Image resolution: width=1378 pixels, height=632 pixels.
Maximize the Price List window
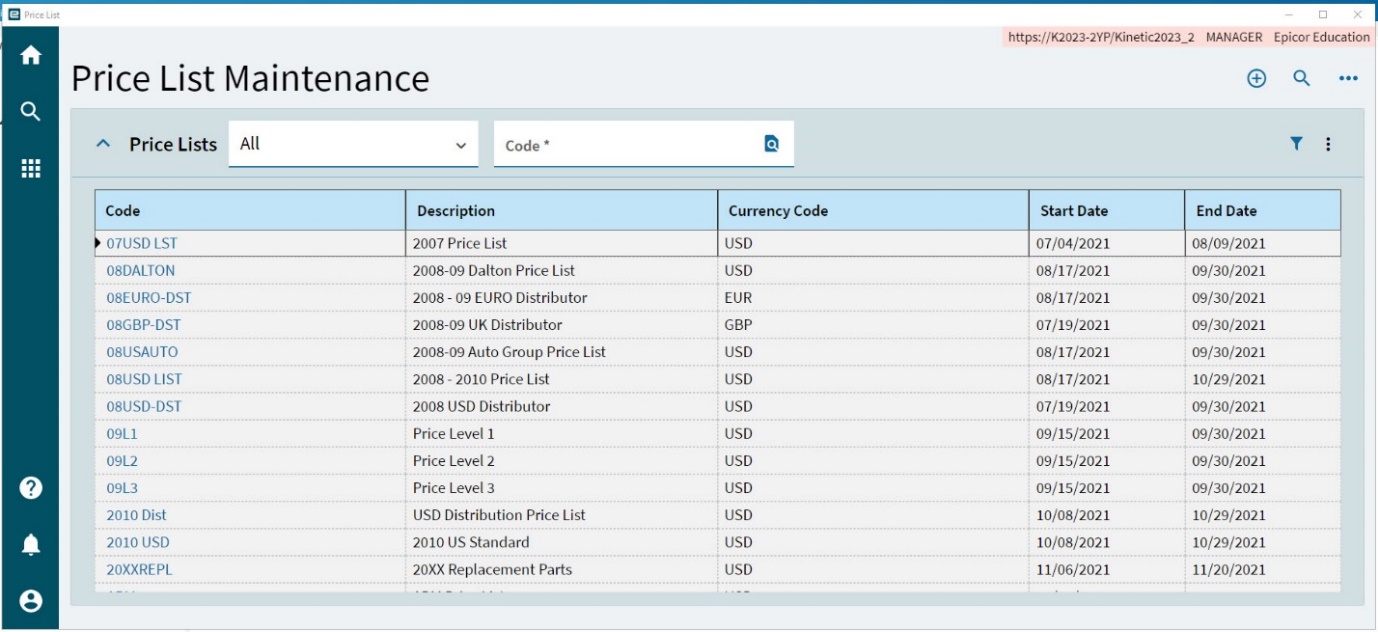click(x=1323, y=14)
